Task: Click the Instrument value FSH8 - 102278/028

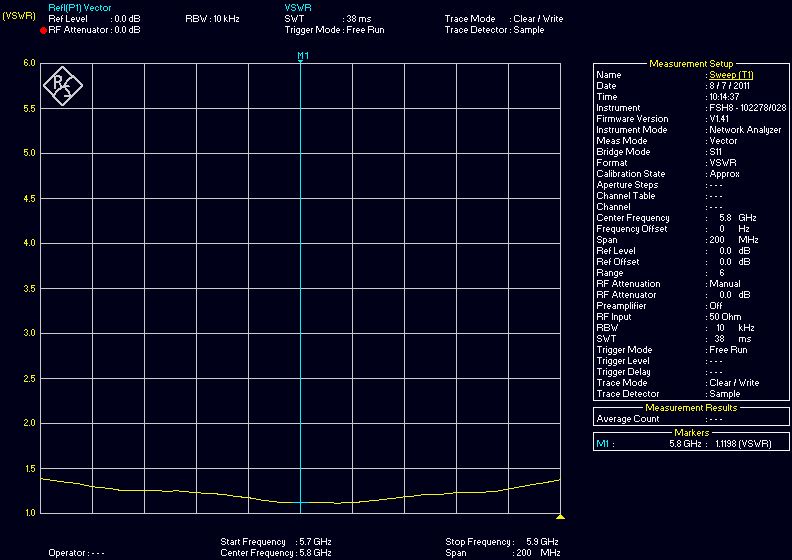Action: tap(748, 108)
